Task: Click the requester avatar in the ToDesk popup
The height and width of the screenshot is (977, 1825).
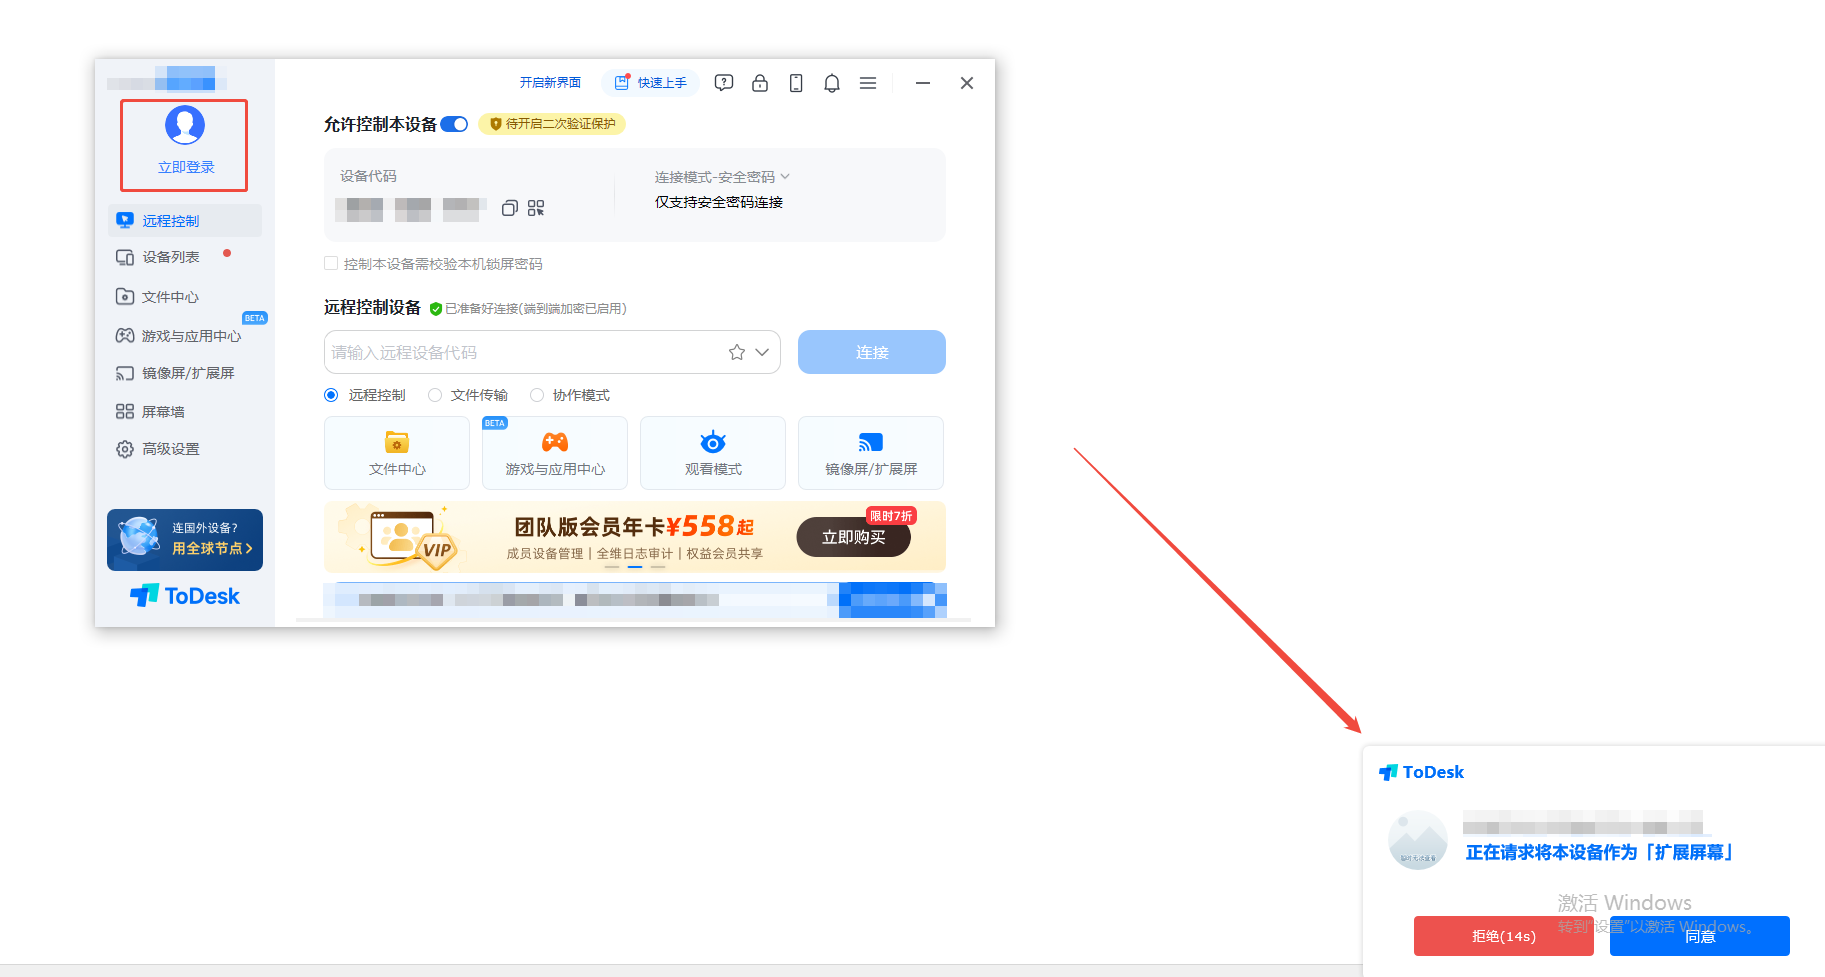Action: pyautogui.click(x=1418, y=840)
